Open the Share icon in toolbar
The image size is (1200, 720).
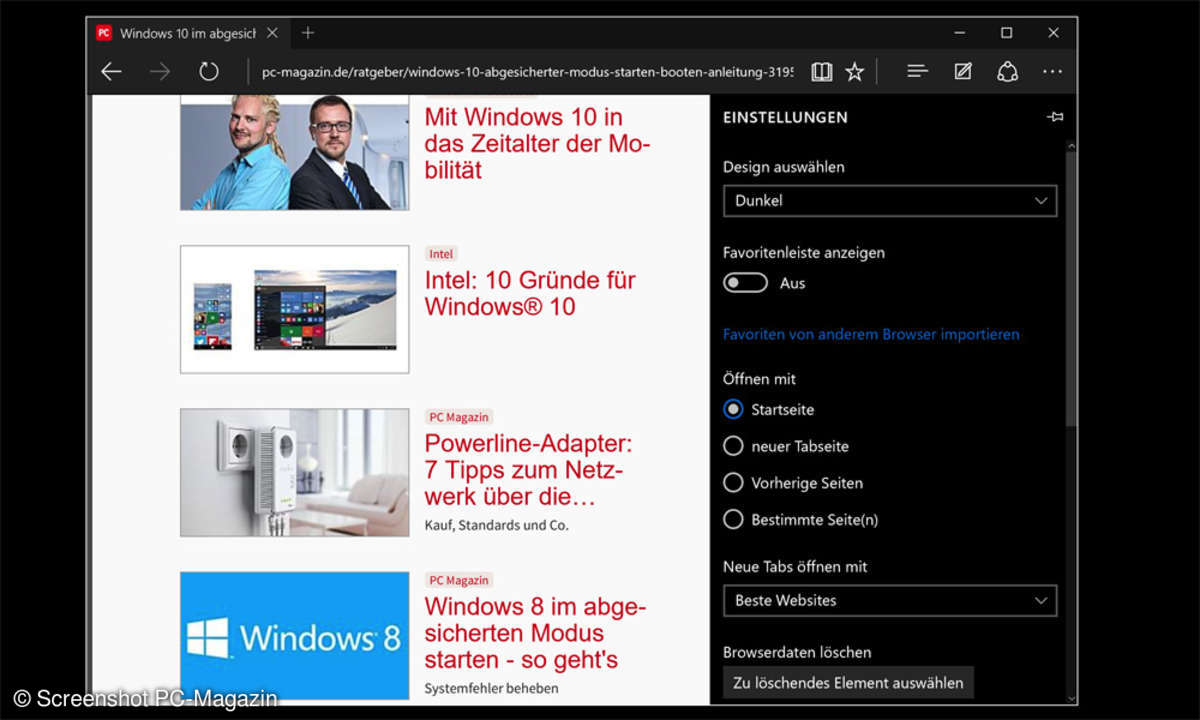(x=1007, y=72)
